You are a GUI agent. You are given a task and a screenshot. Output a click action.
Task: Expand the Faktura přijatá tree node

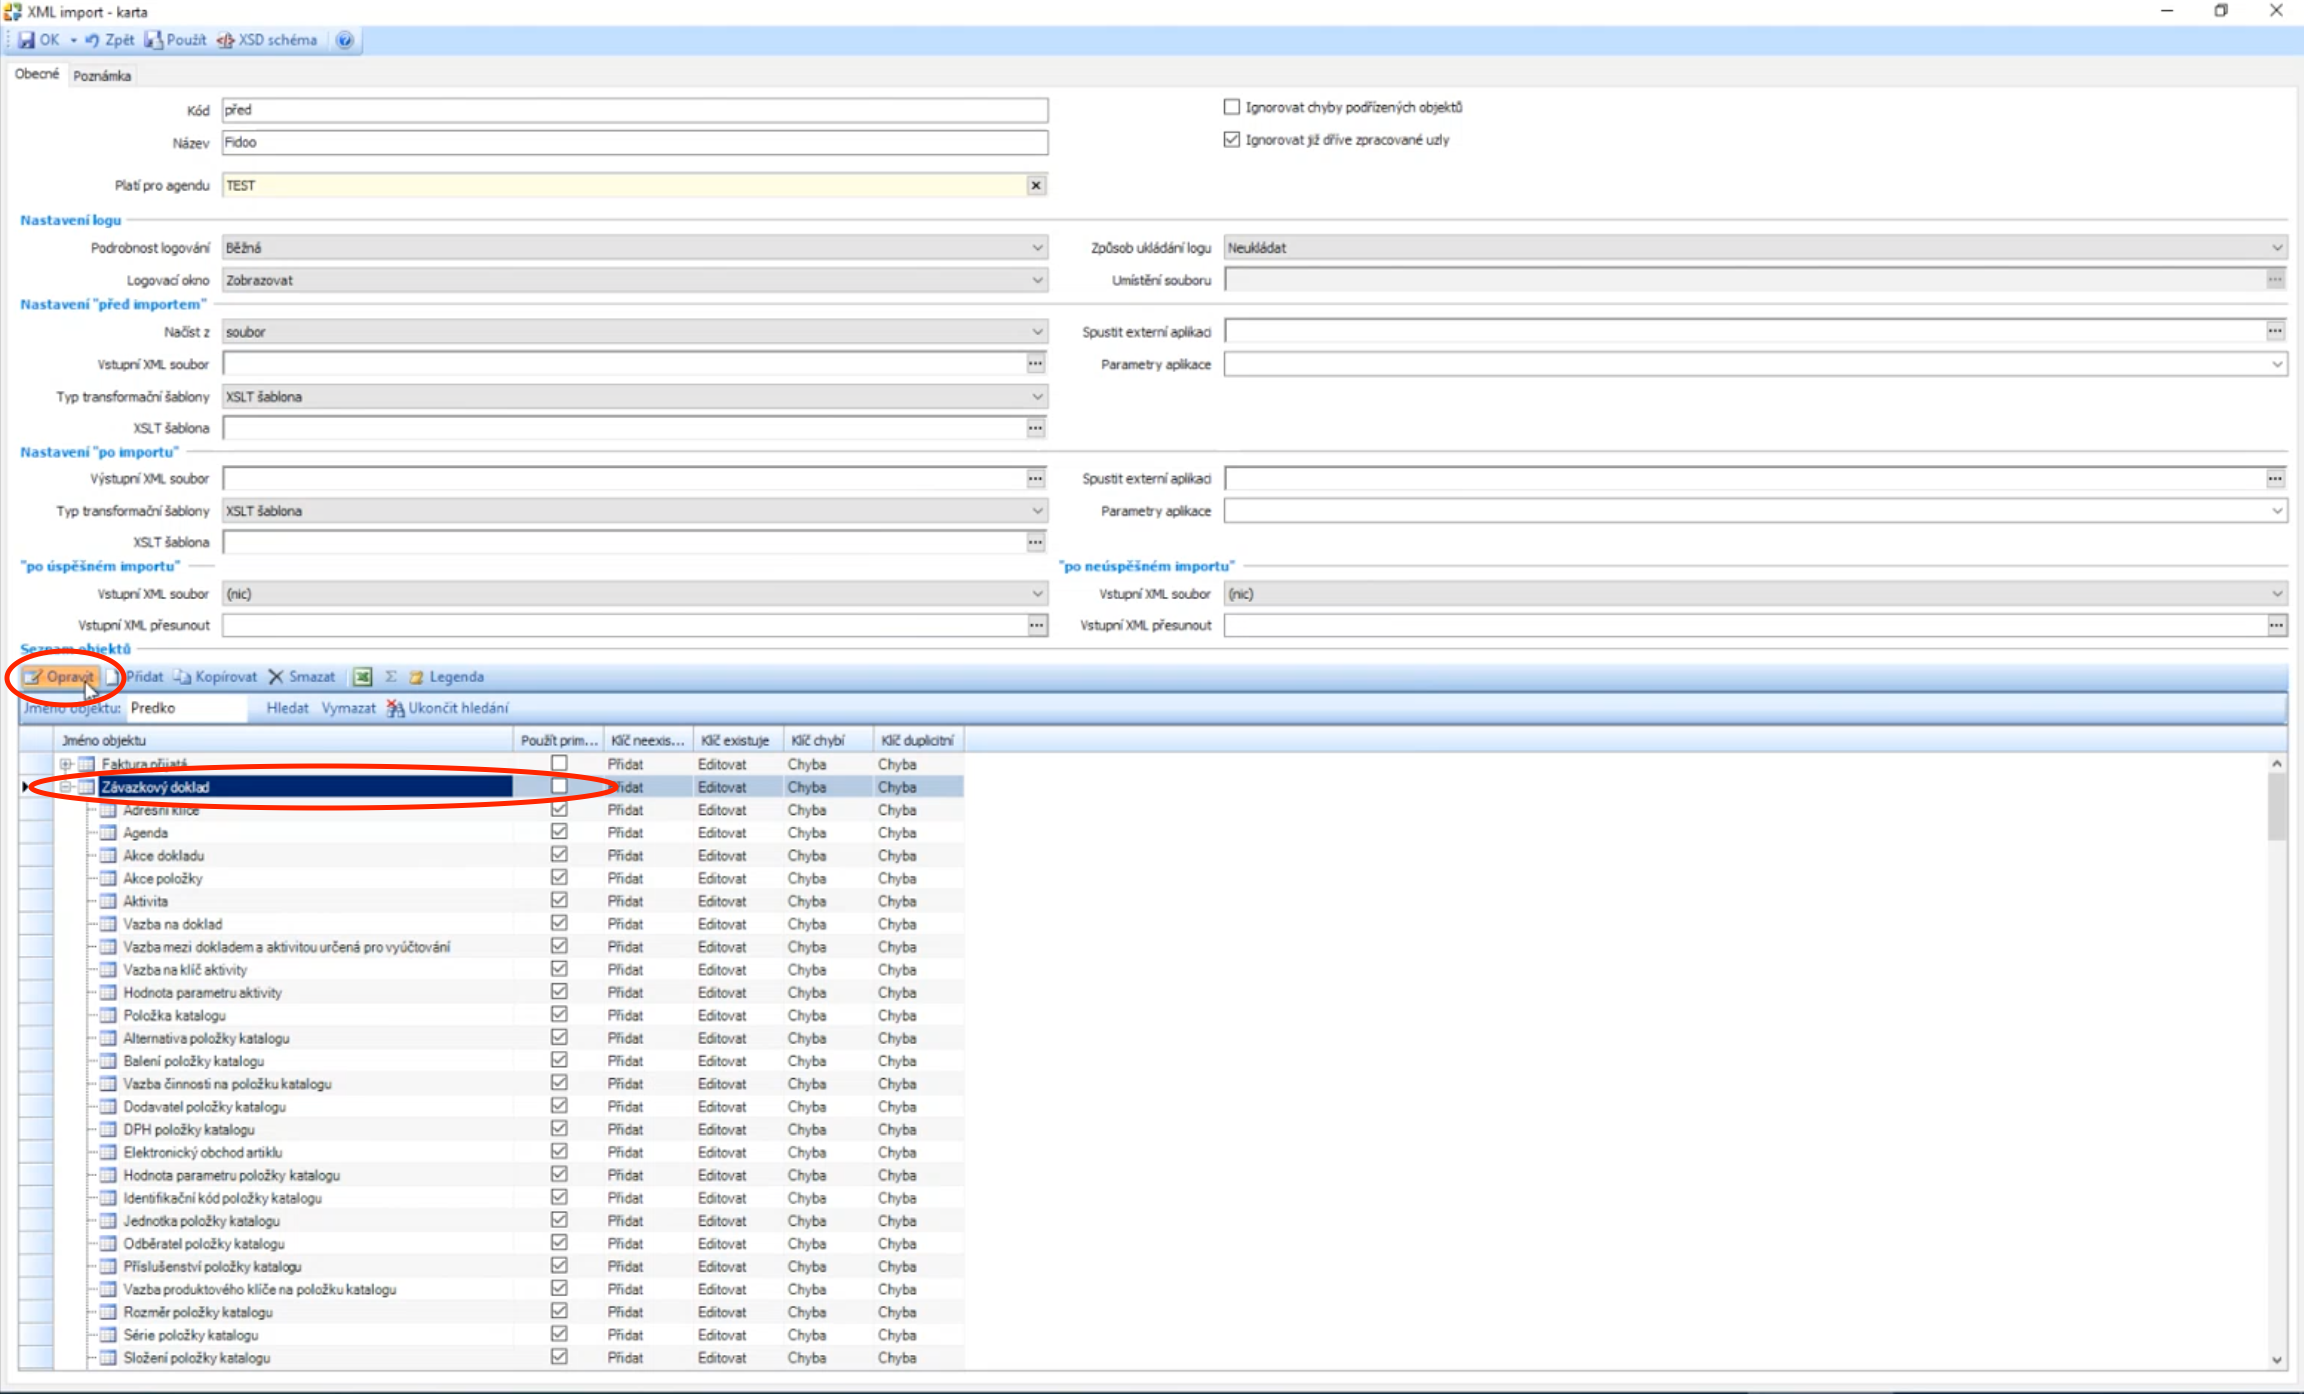pos(66,764)
